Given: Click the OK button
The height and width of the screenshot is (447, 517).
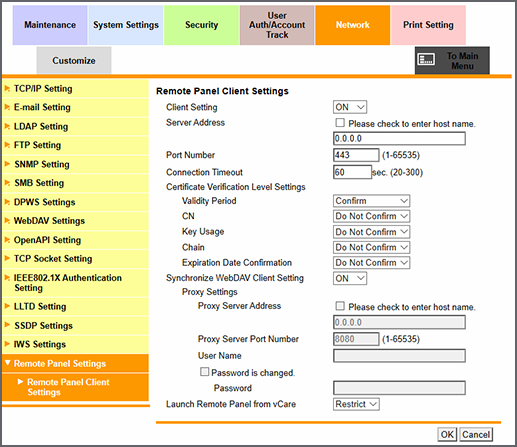Looking at the screenshot, I should [447, 434].
